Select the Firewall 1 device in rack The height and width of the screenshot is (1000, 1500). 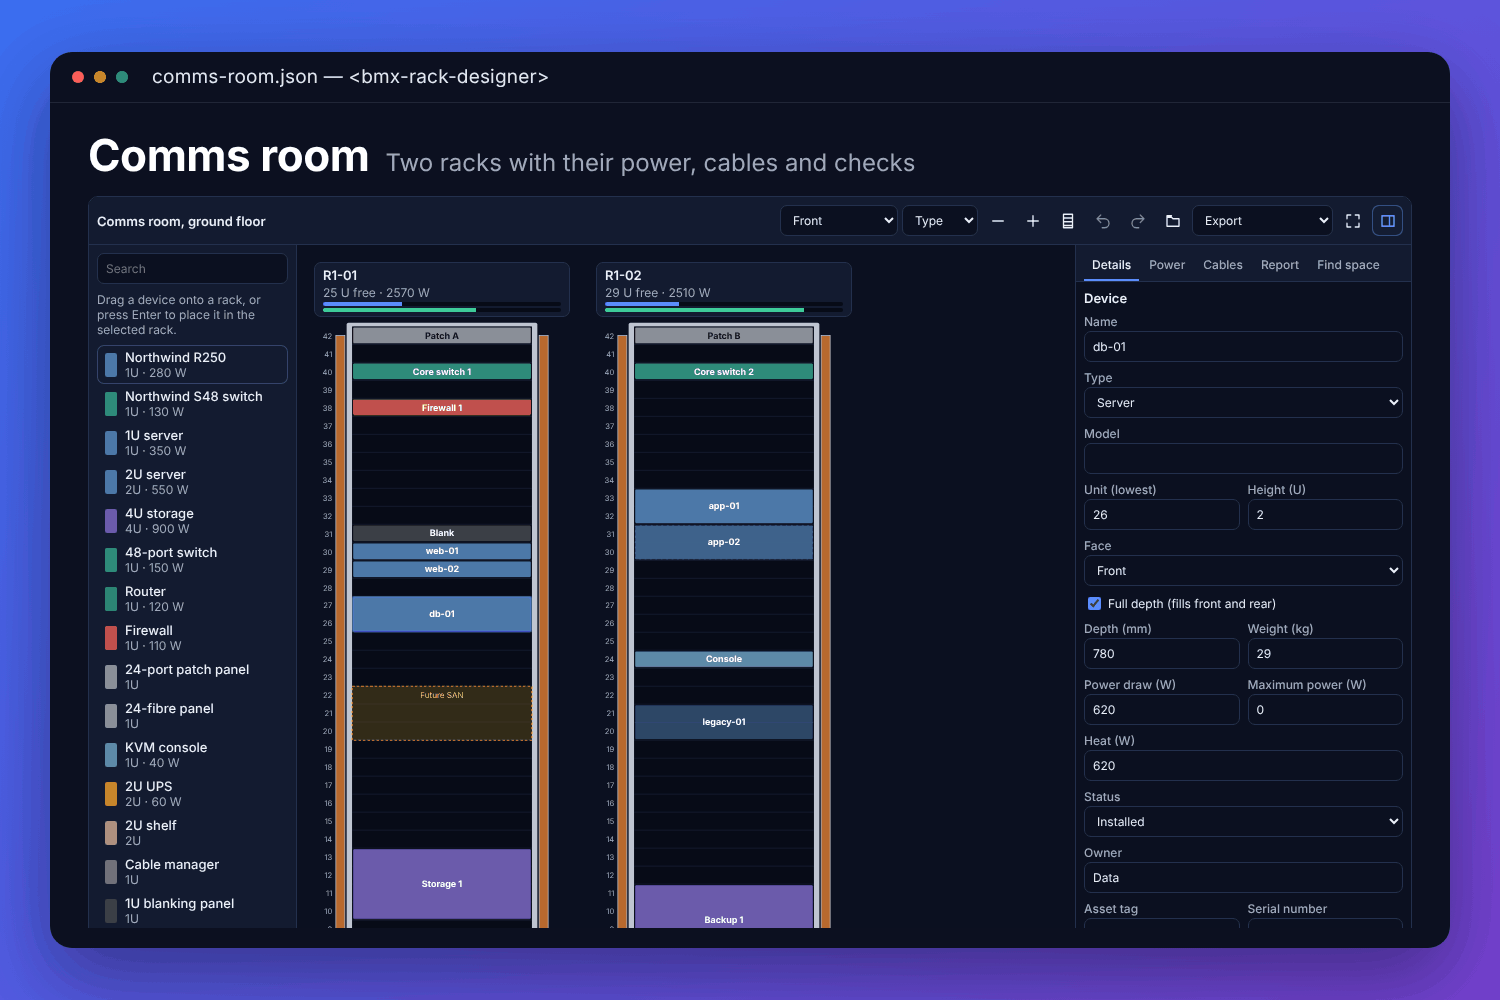pyautogui.click(x=442, y=408)
